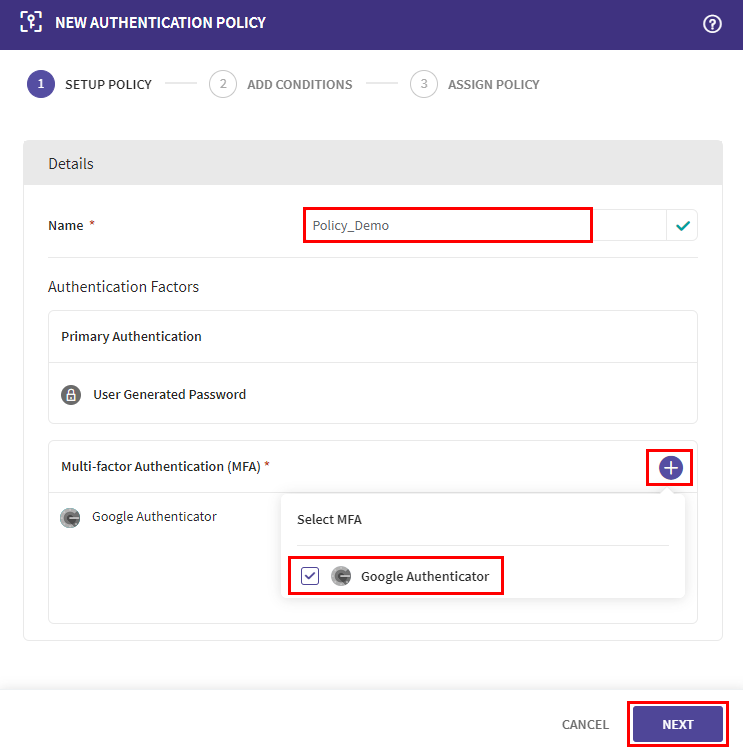Go to the SETUP POLICY step label
This screenshot has width=743, height=755.
(x=108, y=85)
